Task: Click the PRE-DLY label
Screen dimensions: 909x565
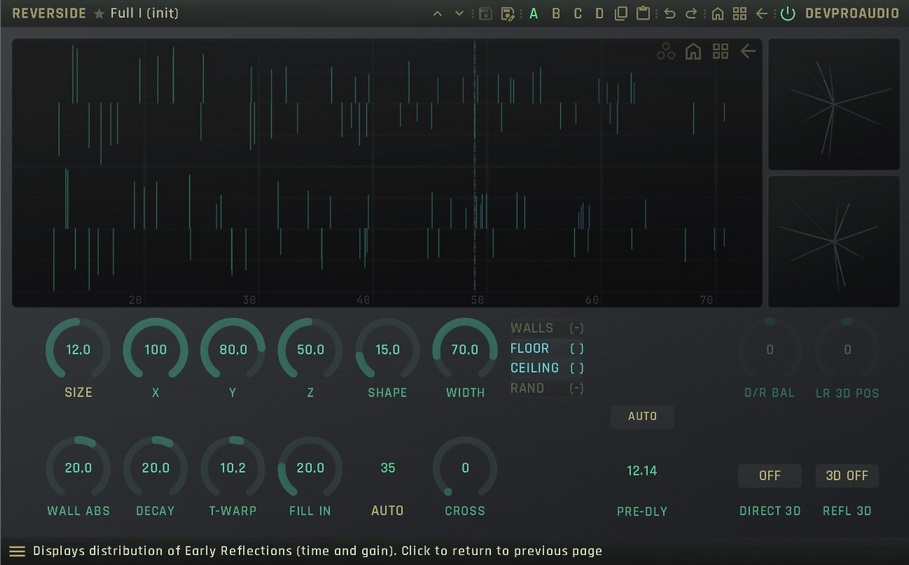Action: click(x=642, y=511)
